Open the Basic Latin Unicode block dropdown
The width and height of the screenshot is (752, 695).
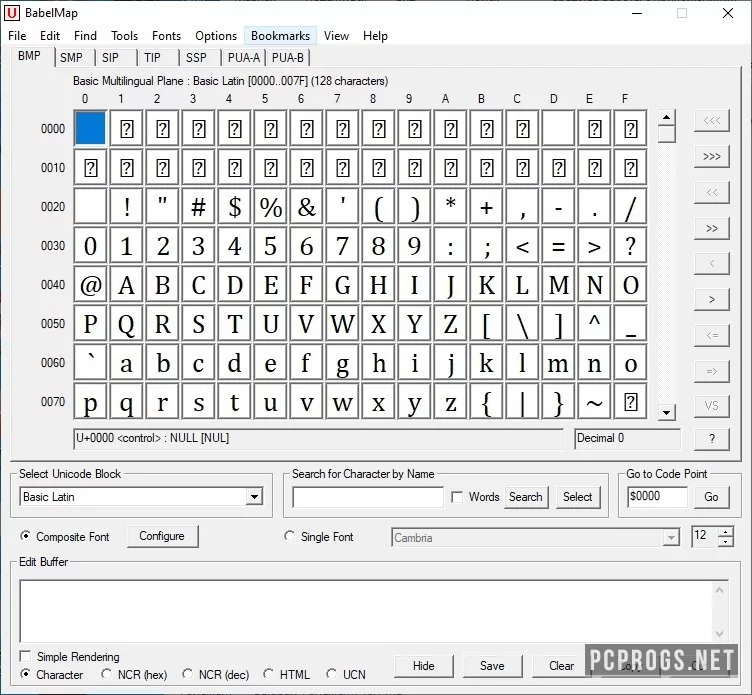click(x=254, y=497)
